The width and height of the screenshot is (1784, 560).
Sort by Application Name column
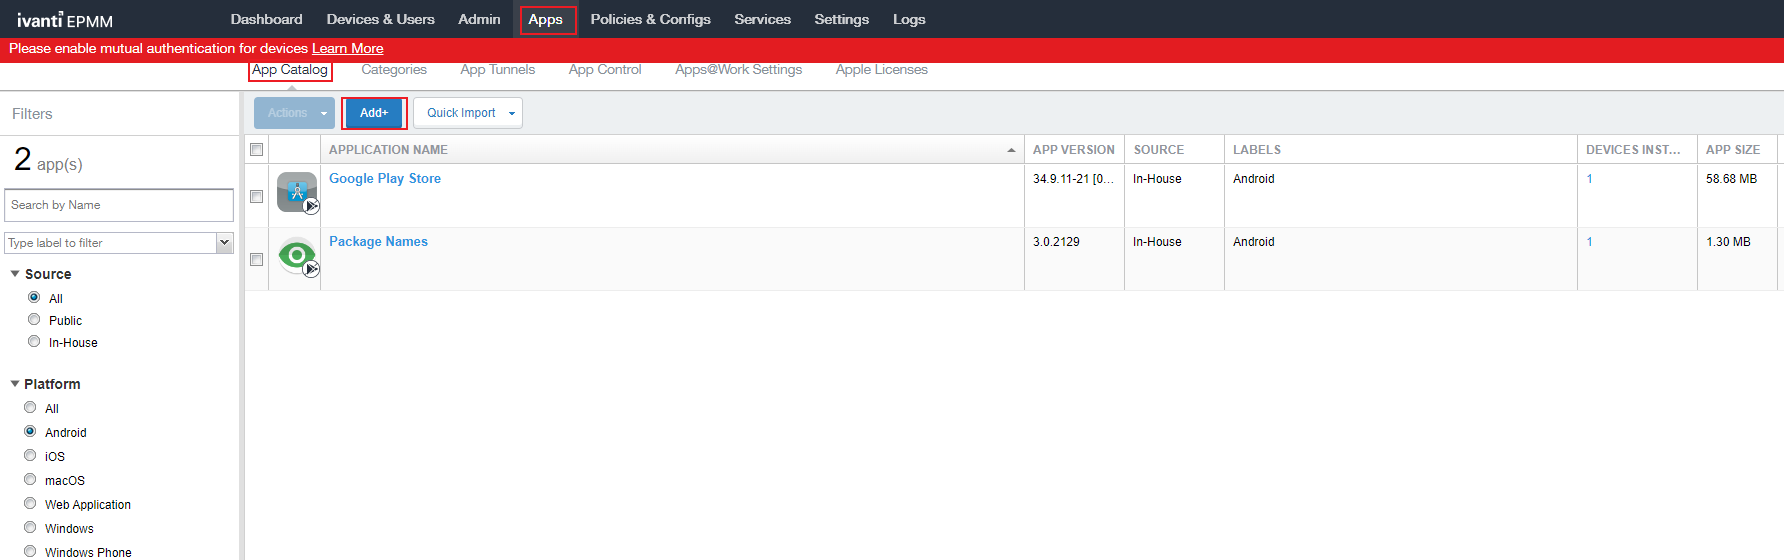coord(672,149)
